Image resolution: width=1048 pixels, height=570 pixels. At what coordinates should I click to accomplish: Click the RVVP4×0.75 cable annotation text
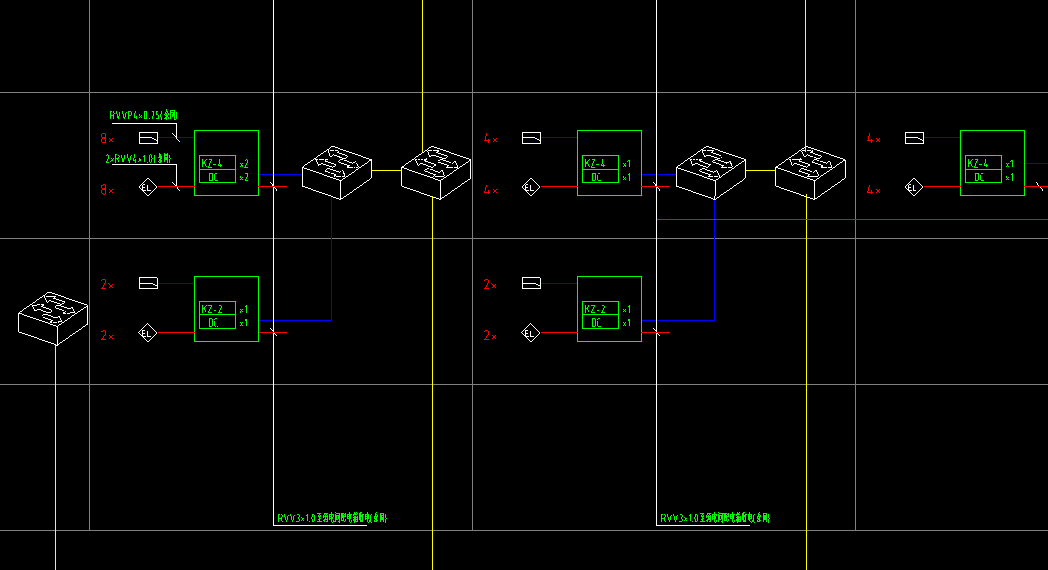[x=142, y=117]
